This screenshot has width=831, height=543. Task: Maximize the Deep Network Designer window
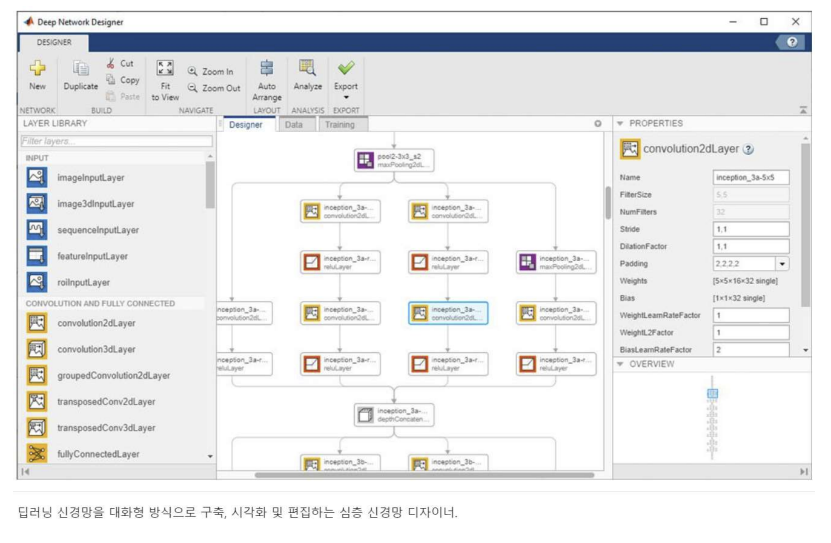point(764,22)
